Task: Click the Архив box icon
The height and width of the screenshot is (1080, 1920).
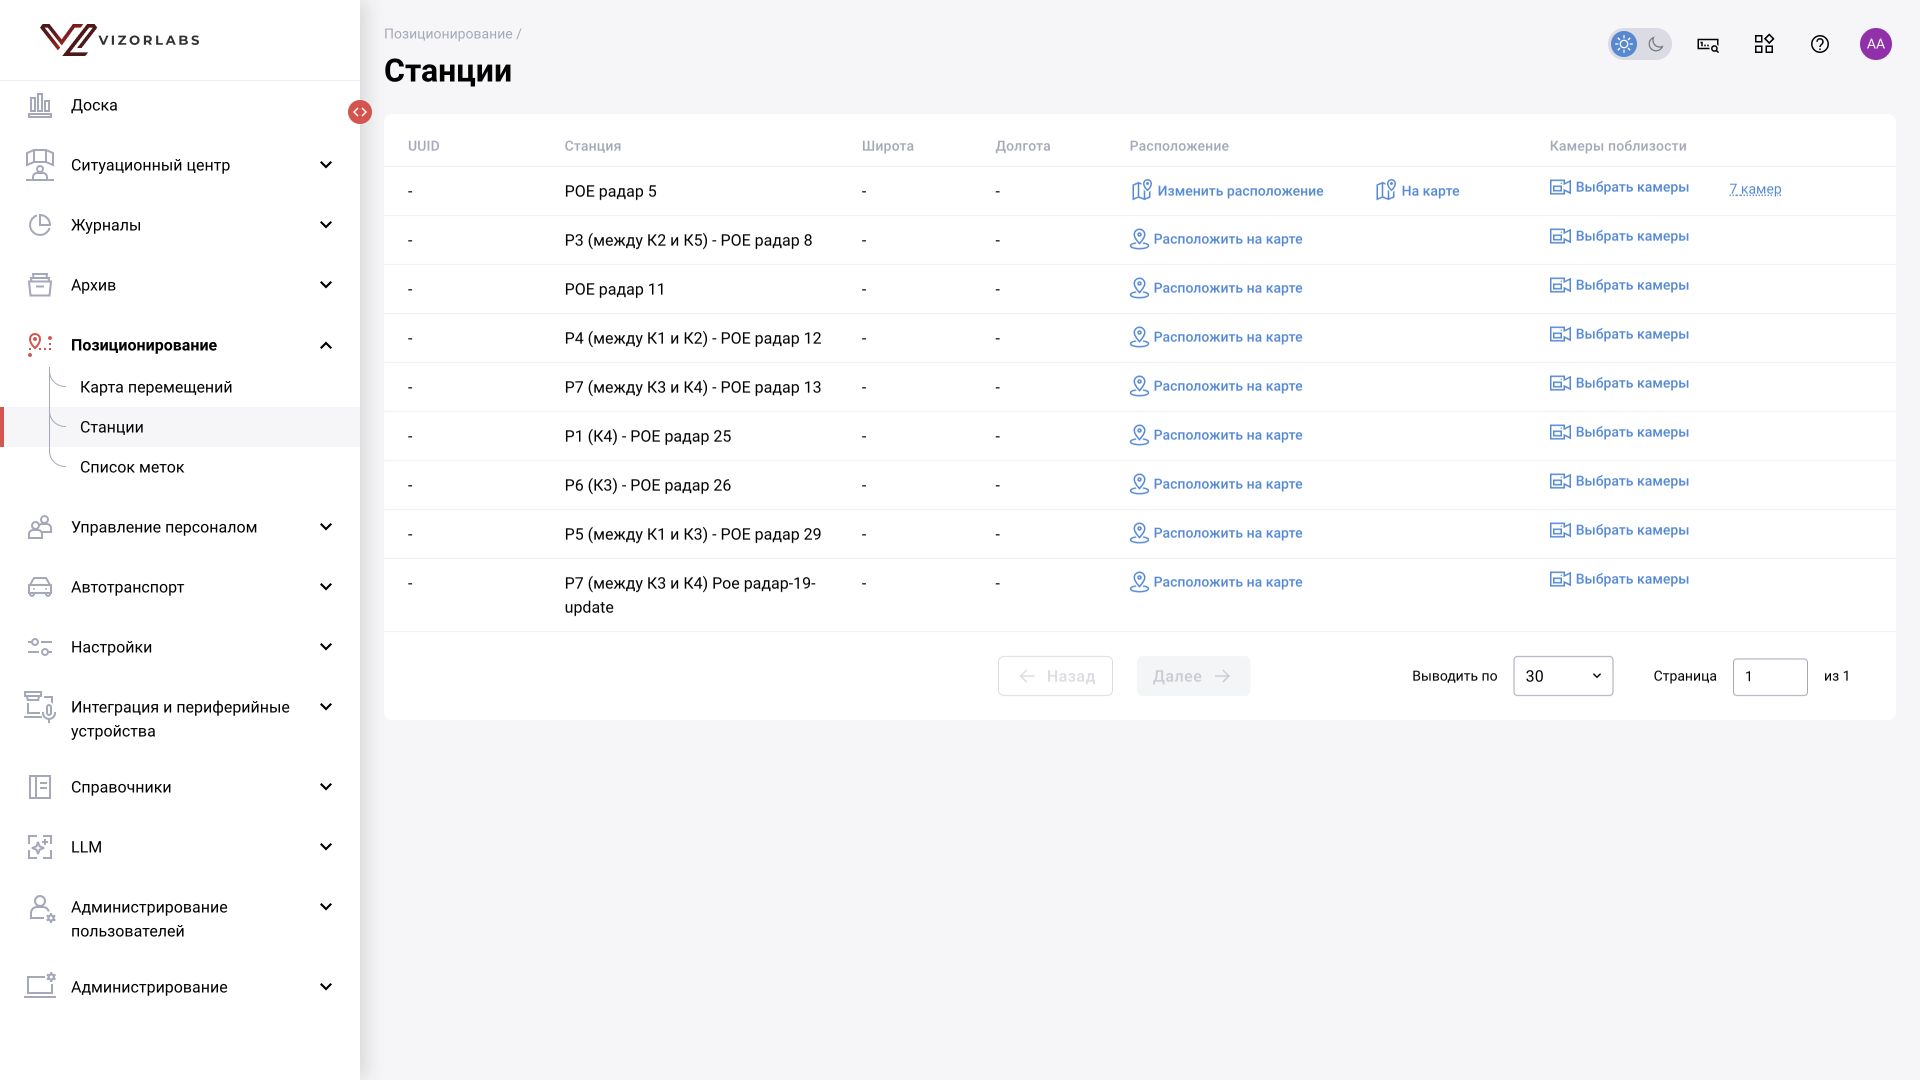Action: click(40, 285)
